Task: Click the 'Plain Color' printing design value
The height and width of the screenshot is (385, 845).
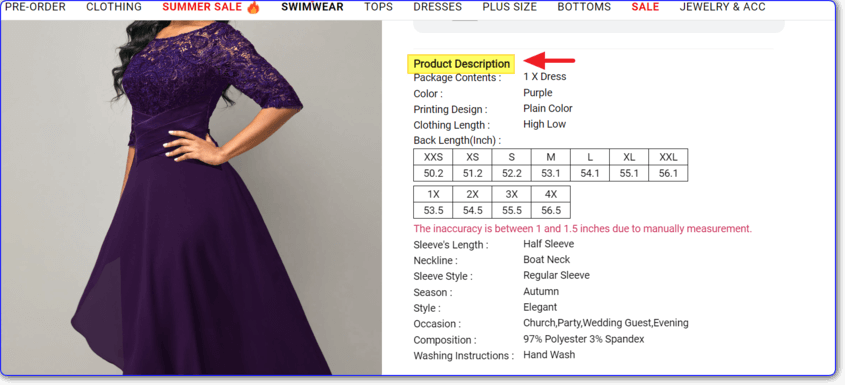Action: pos(548,108)
